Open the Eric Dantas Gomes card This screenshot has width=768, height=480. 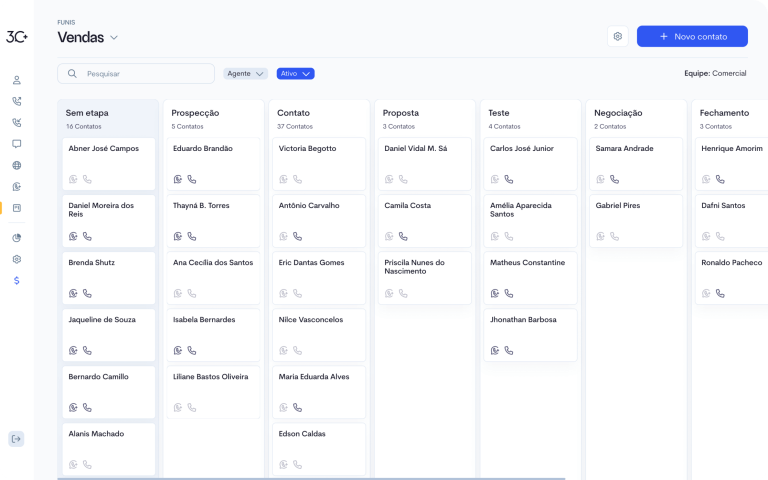coord(319,278)
